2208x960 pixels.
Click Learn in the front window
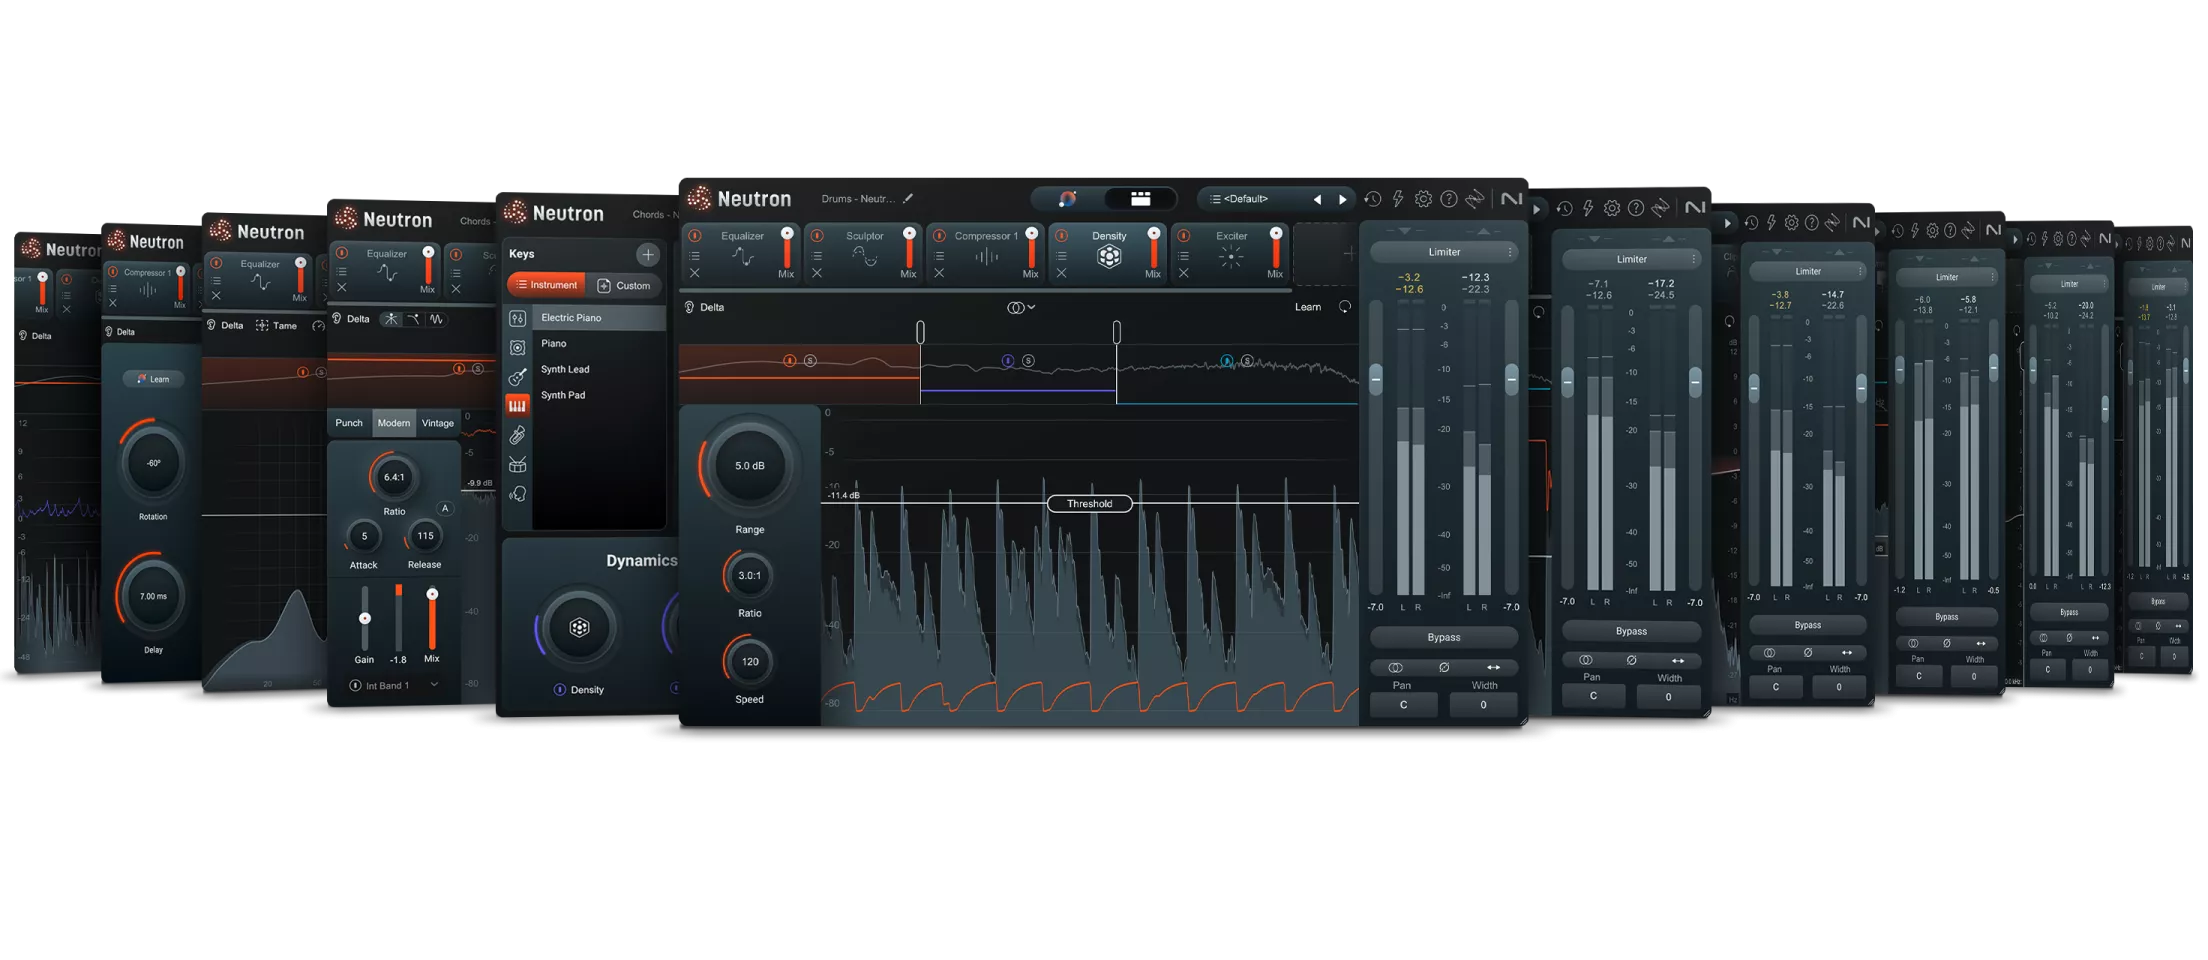(x=1308, y=307)
